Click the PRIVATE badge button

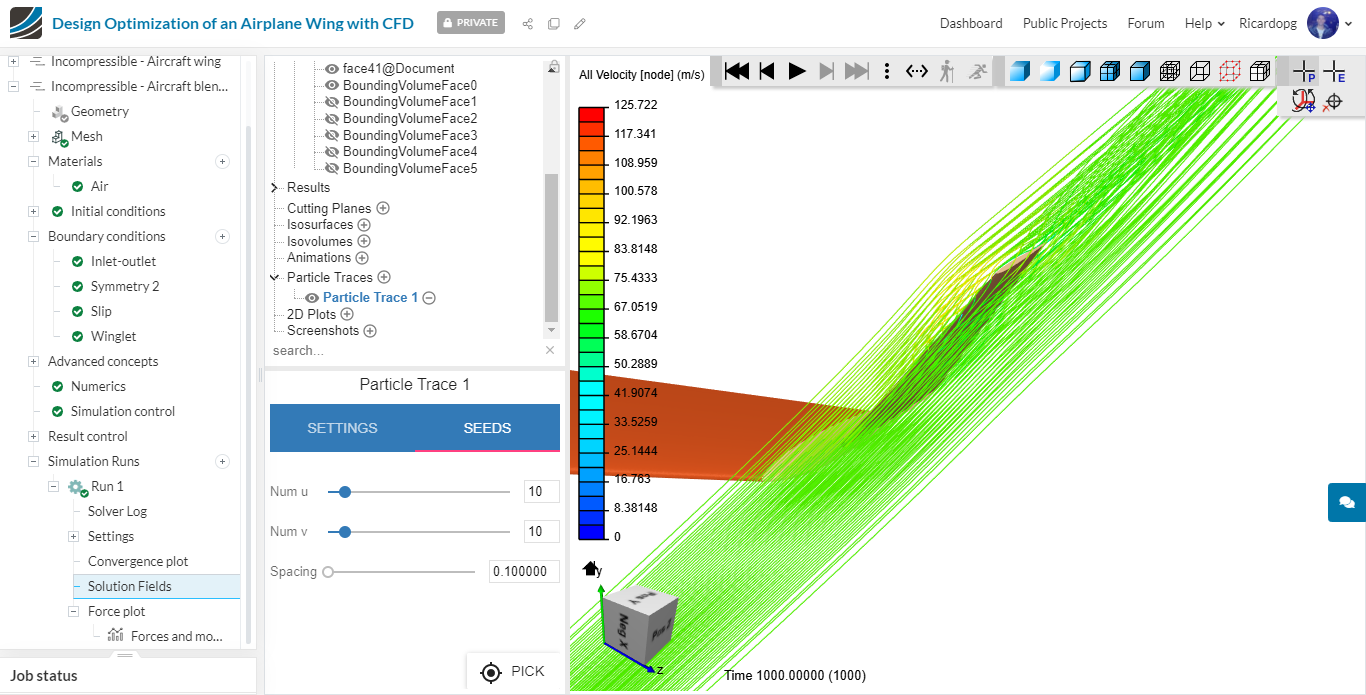pos(471,23)
